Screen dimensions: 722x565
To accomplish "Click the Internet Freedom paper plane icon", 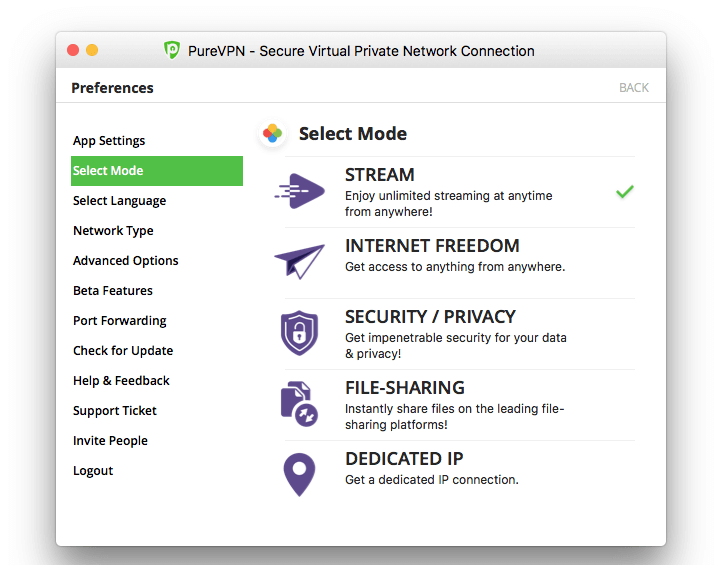I will [300, 261].
